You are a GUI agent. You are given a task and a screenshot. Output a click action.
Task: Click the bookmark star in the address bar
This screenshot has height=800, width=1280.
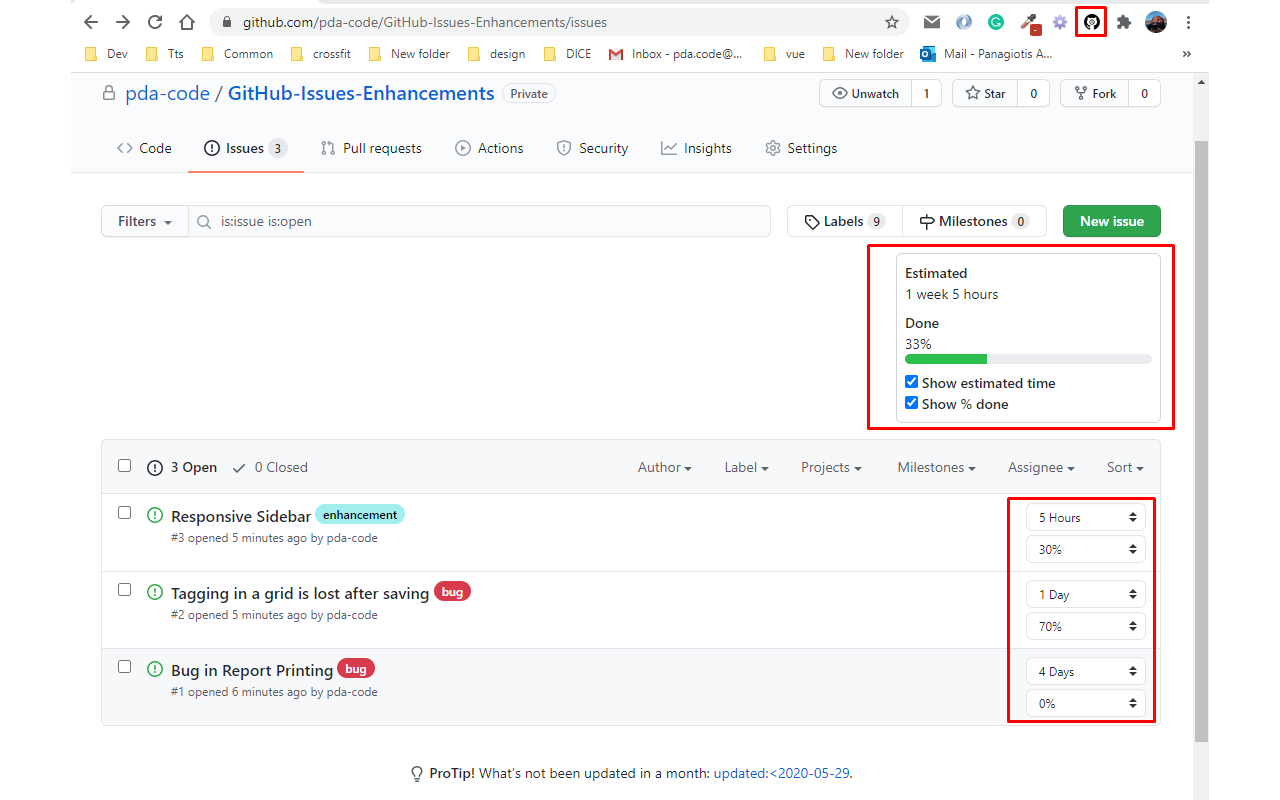point(890,21)
